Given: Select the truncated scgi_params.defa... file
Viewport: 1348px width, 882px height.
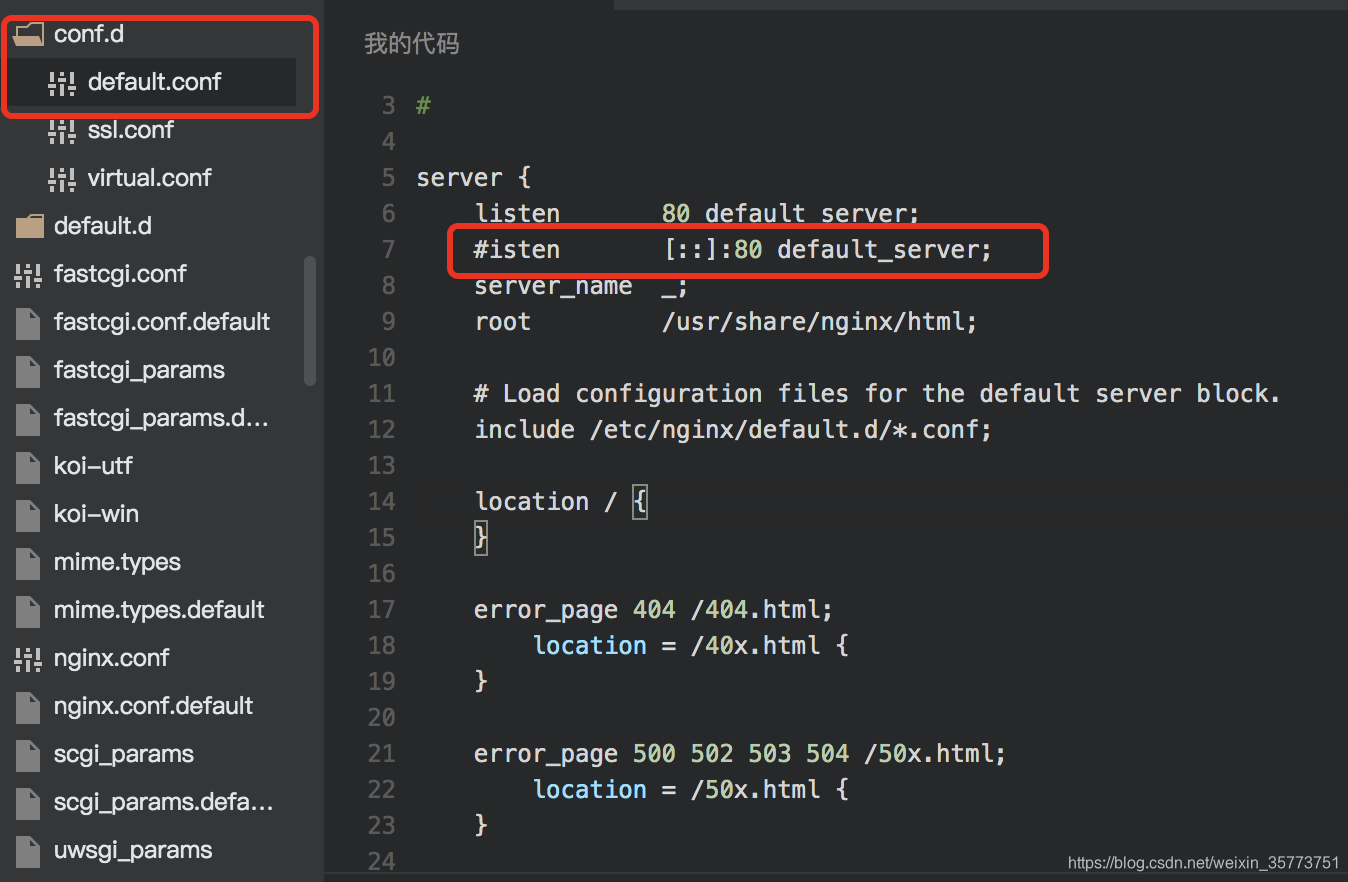Looking at the screenshot, I should [x=164, y=802].
